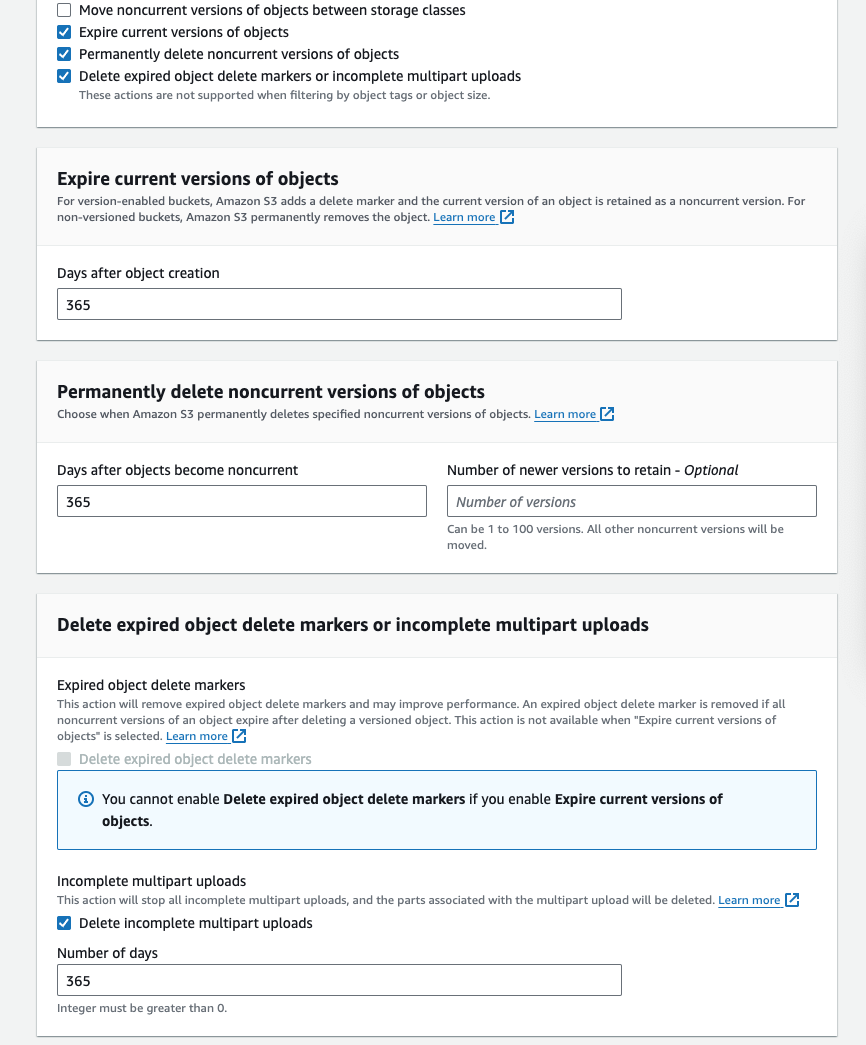
Task: Click the Expire current versions of objects checkbox label
Action: point(184,32)
